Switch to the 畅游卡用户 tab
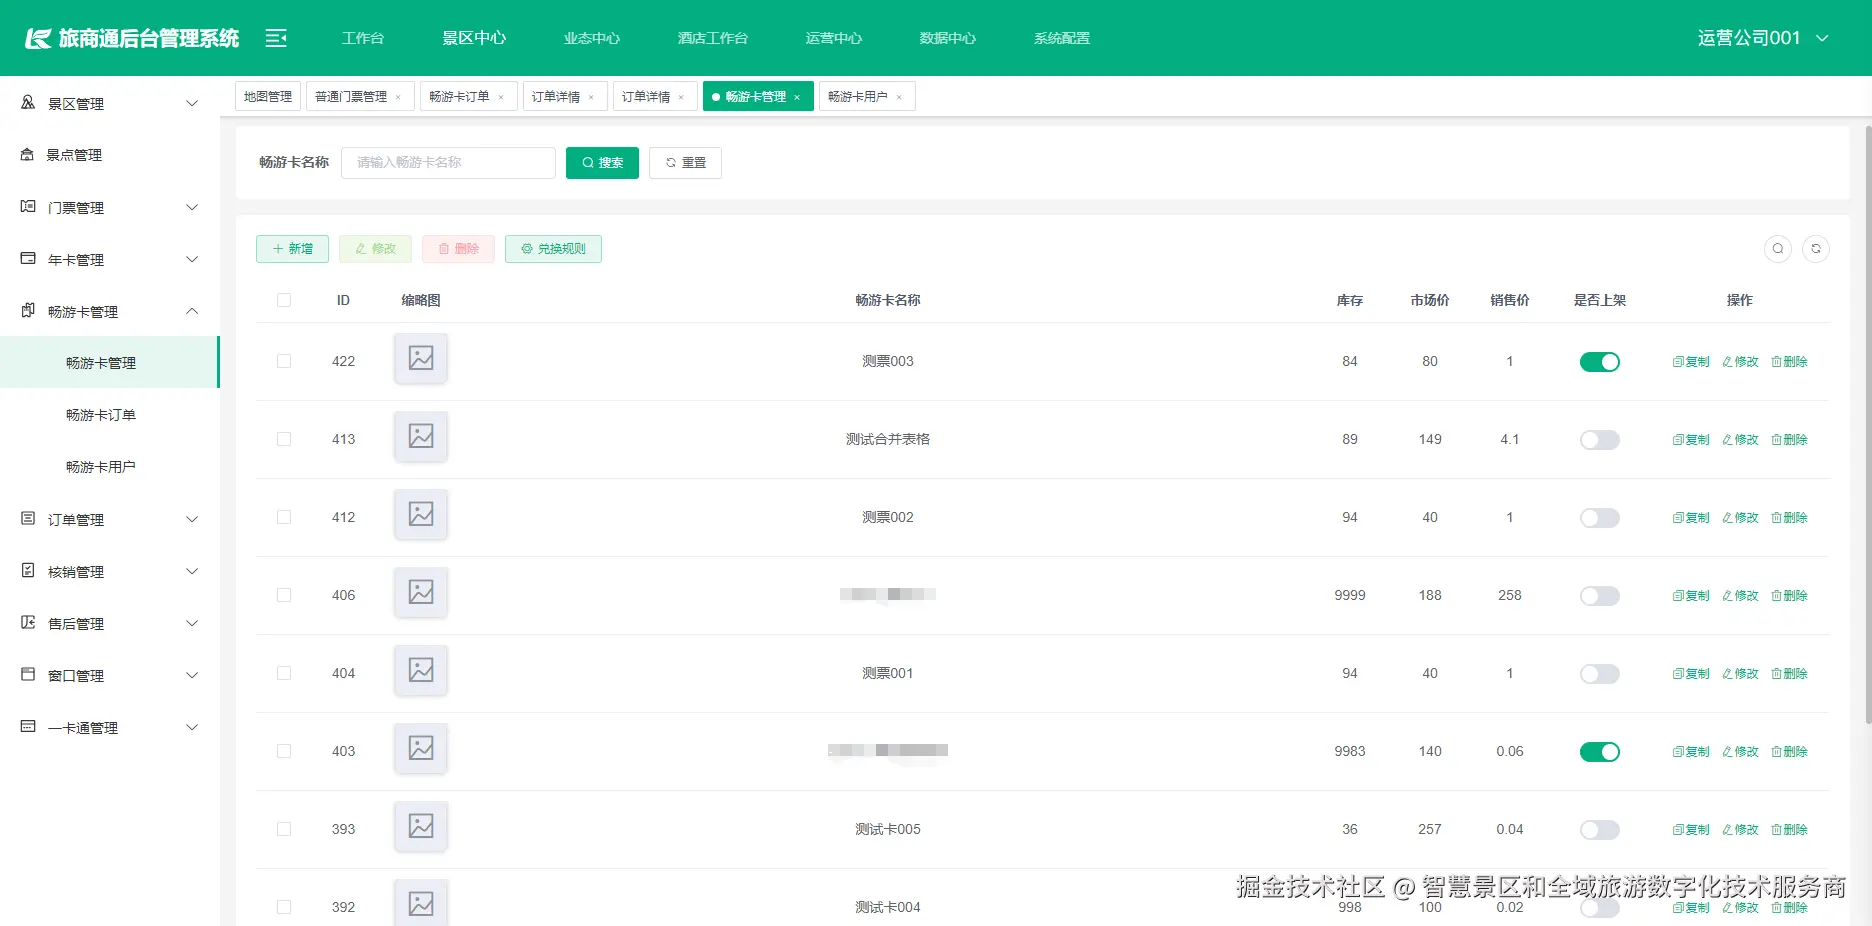Image resolution: width=1872 pixels, height=926 pixels. tap(860, 96)
